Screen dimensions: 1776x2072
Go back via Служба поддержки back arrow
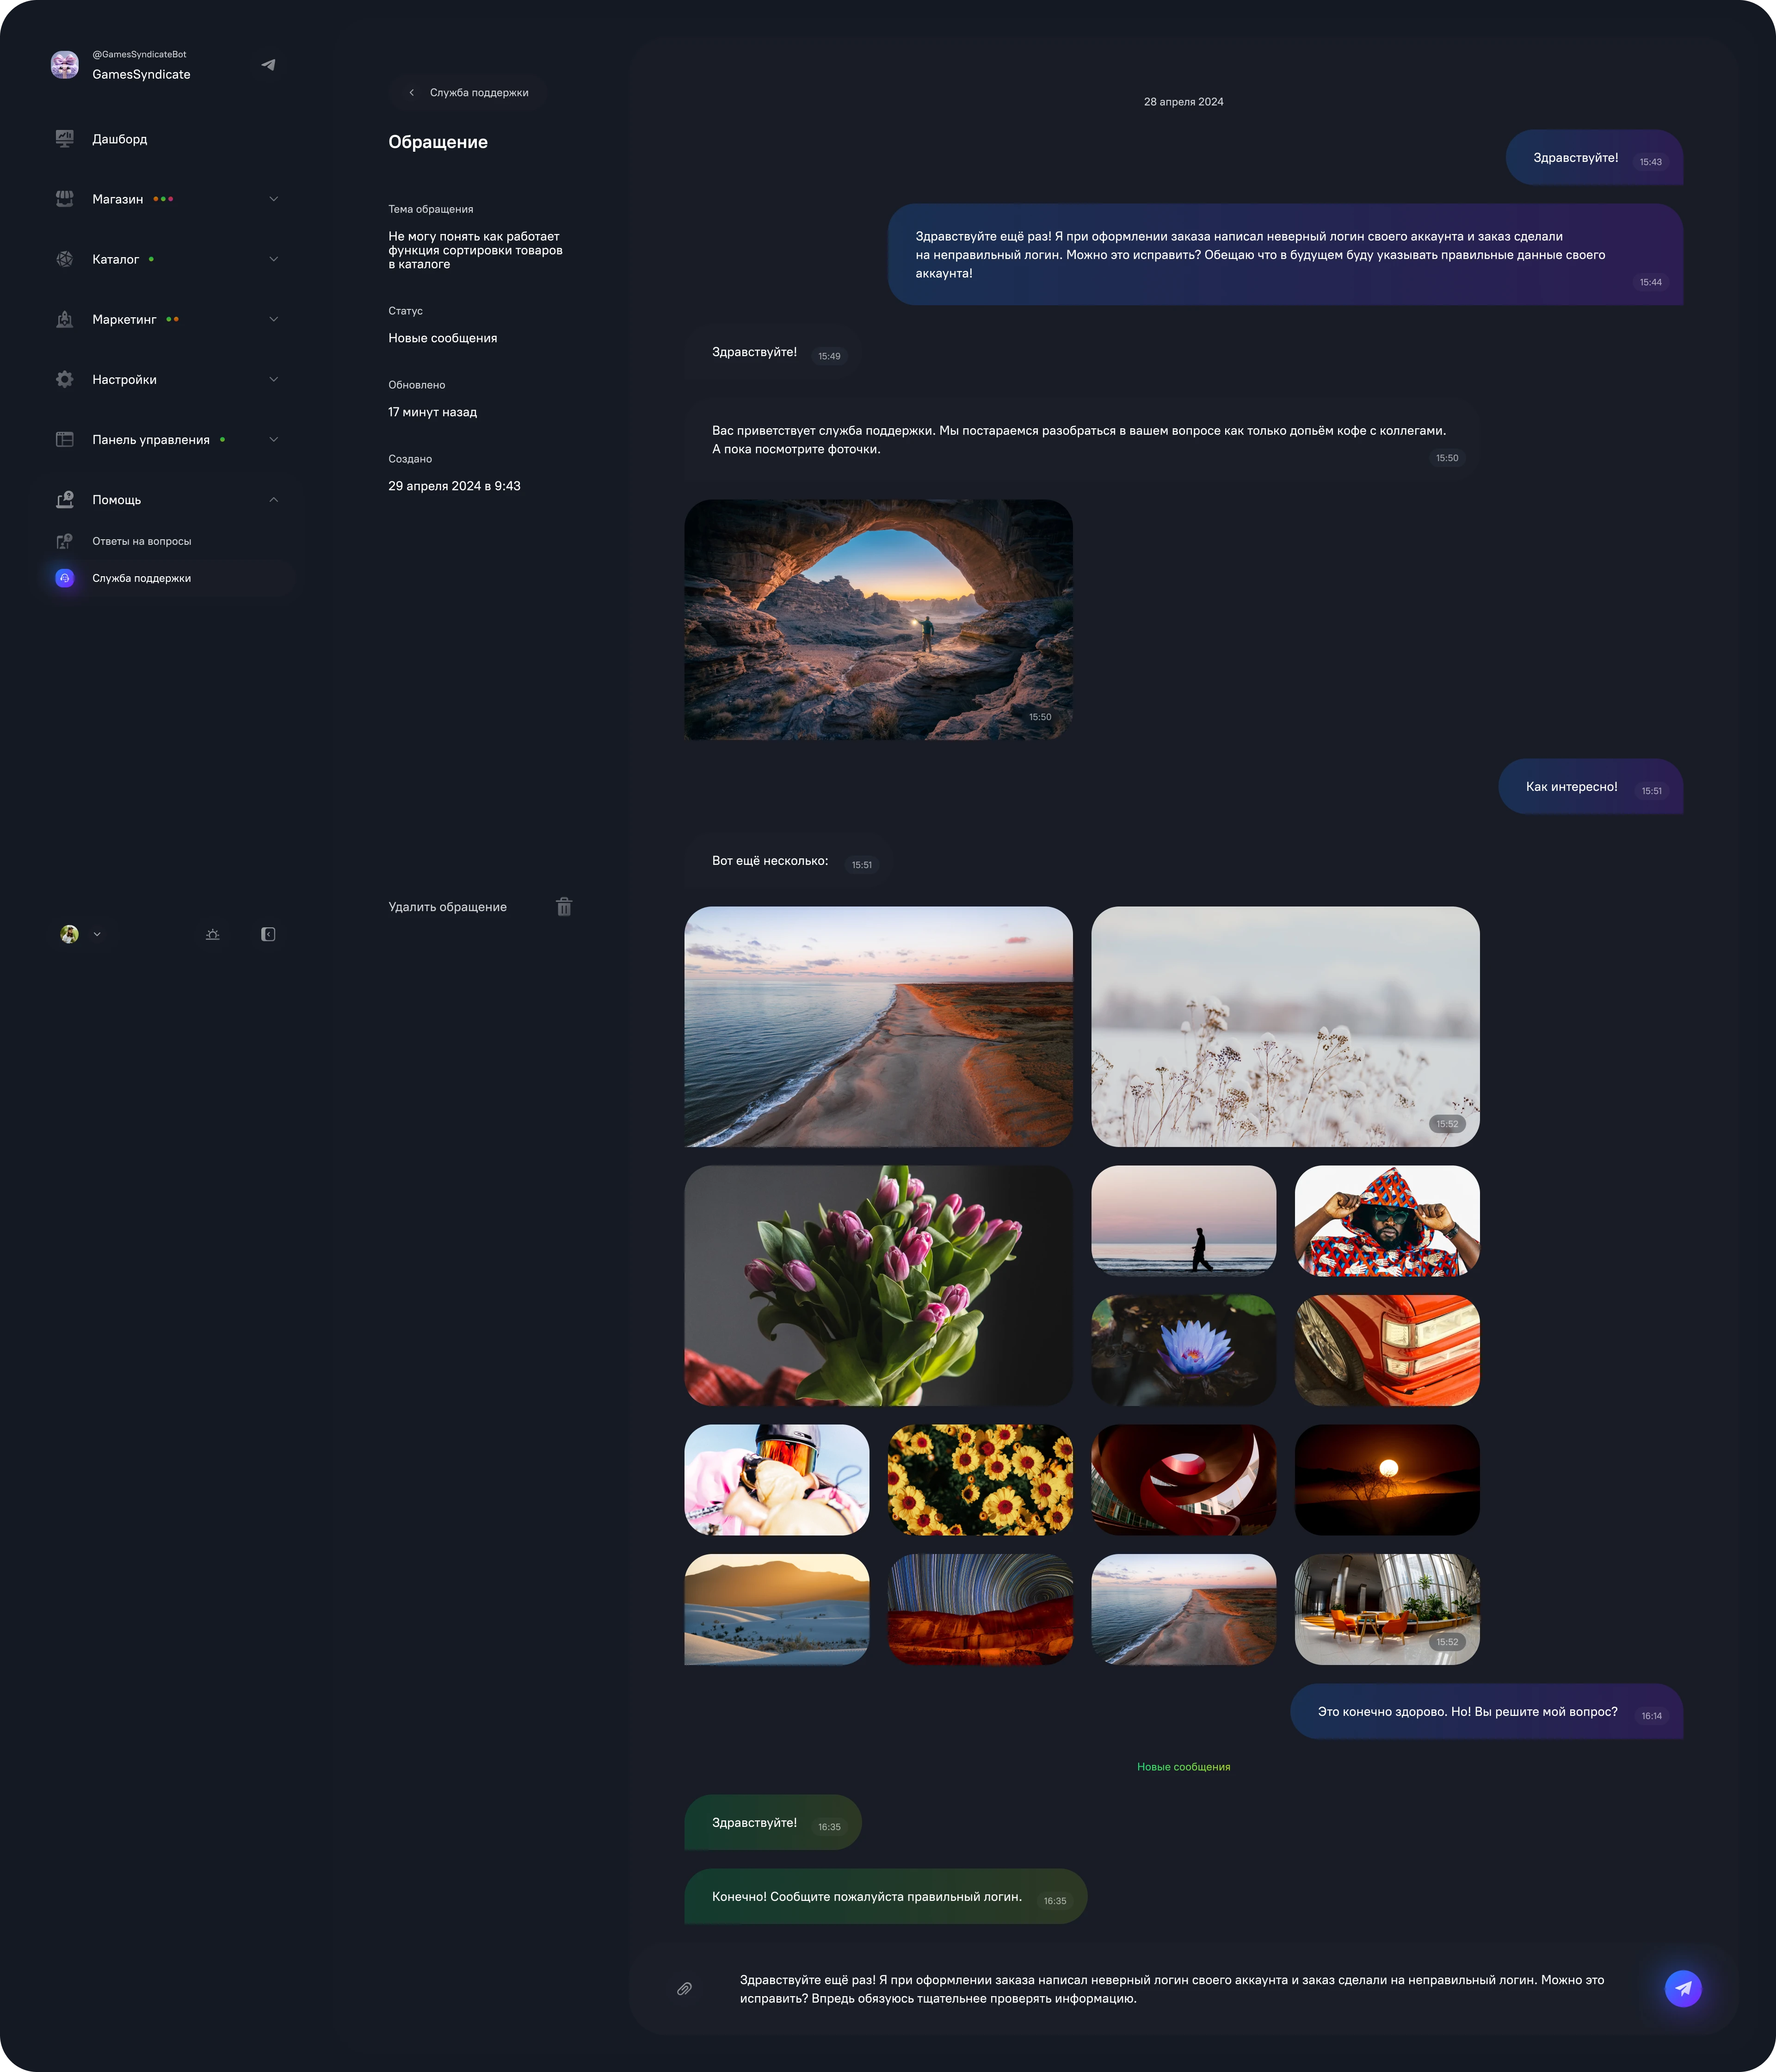pyautogui.click(x=411, y=92)
